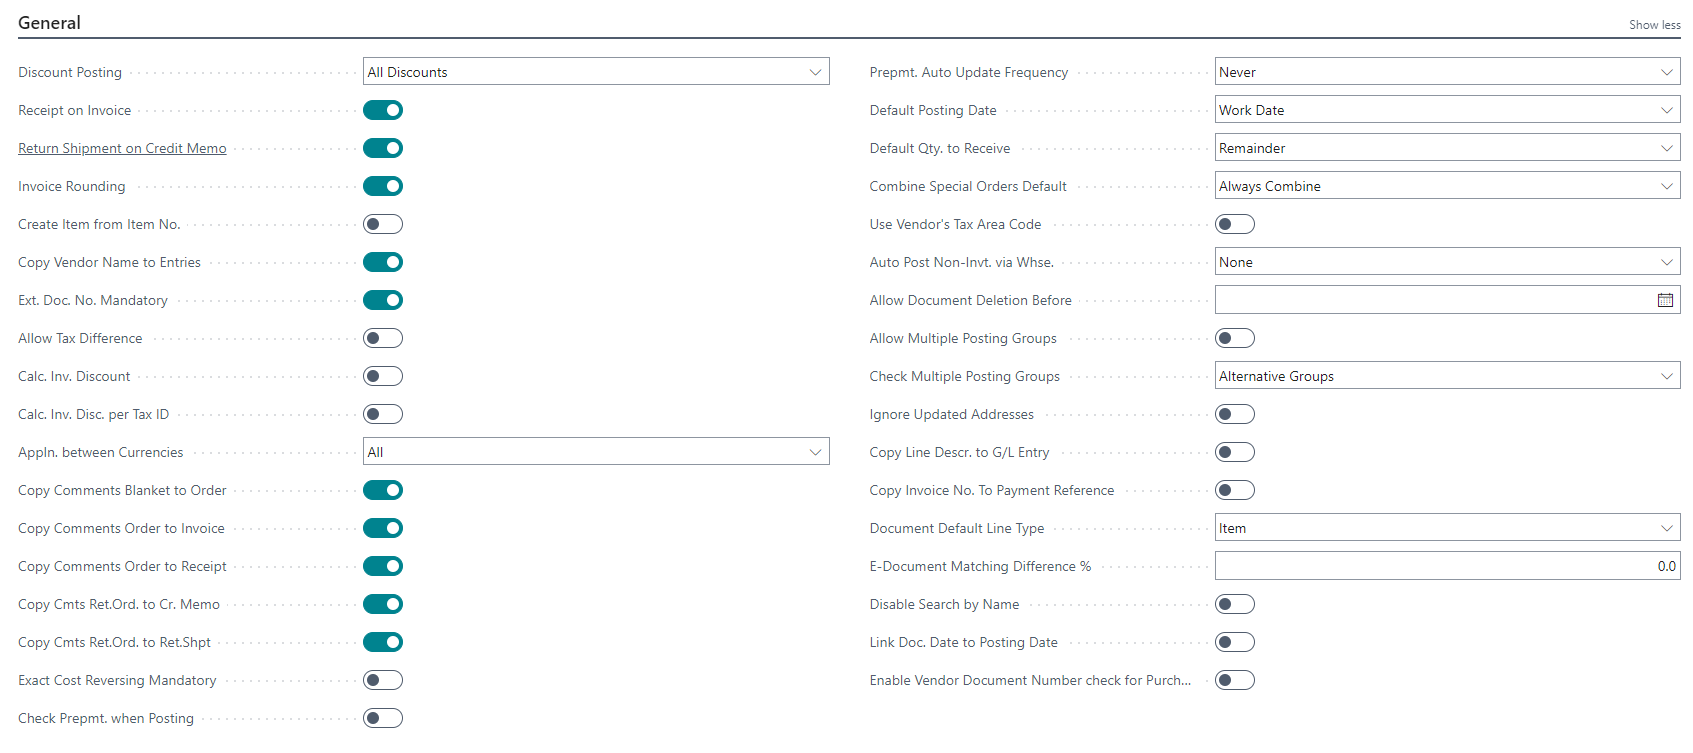Open Default Posting Date dropdown
1693x753 pixels.
pyautogui.click(x=1446, y=110)
